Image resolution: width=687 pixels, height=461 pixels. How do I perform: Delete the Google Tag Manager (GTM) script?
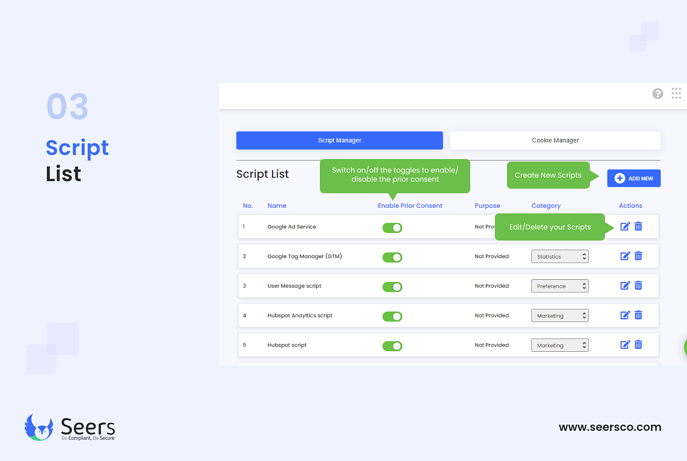(638, 256)
